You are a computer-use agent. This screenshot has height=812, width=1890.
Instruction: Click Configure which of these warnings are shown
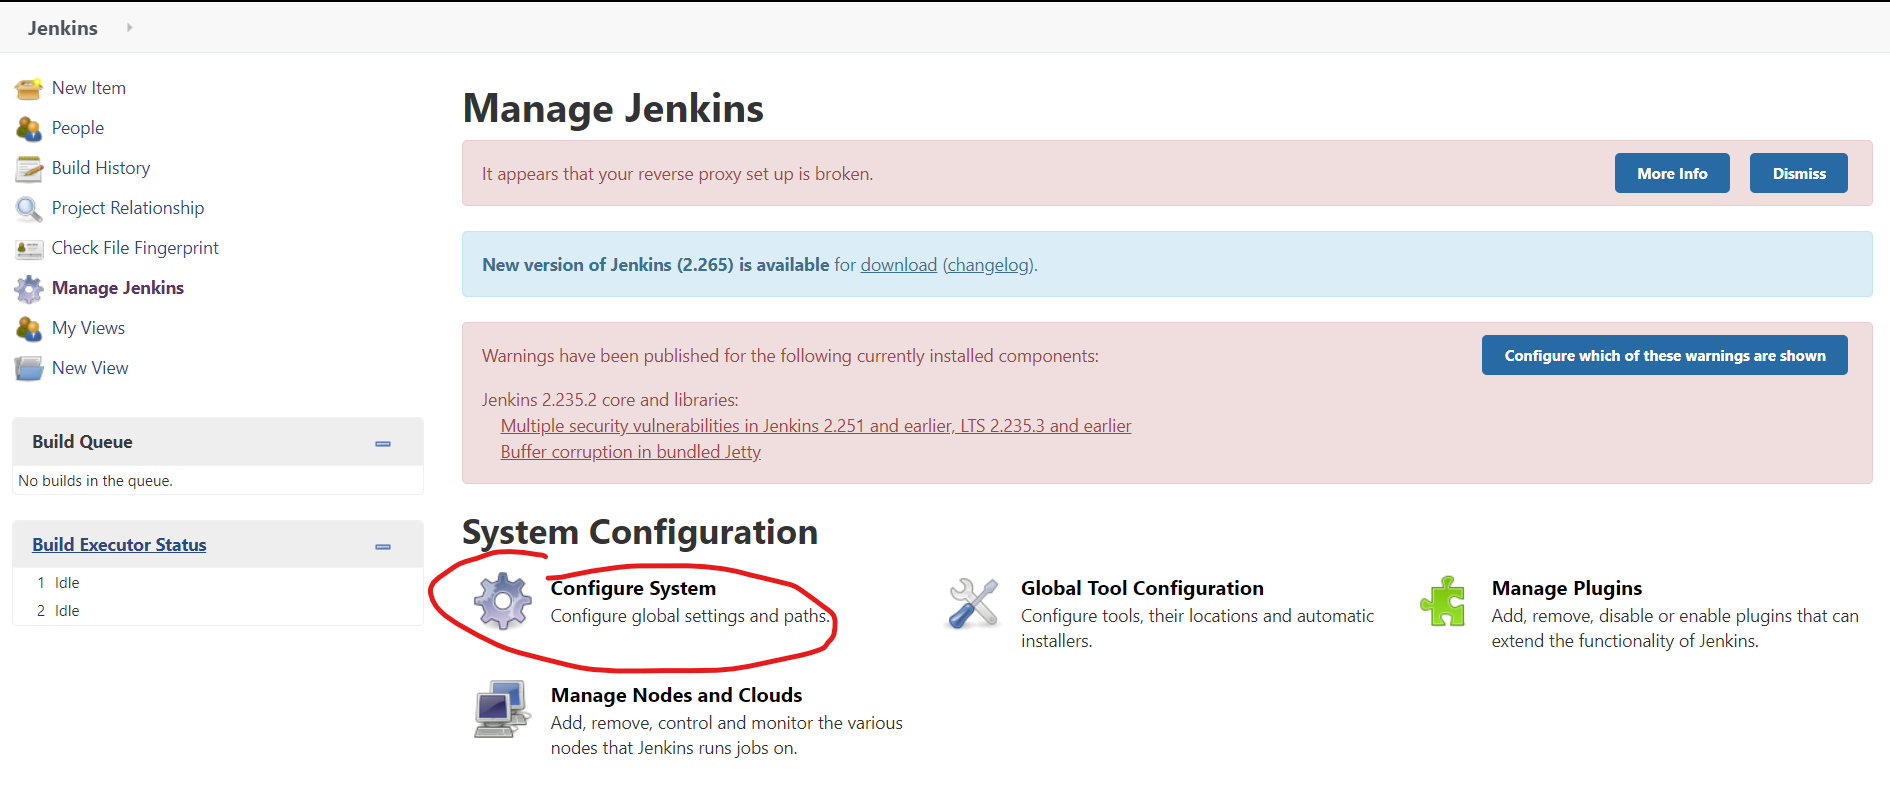point(1665,355)
